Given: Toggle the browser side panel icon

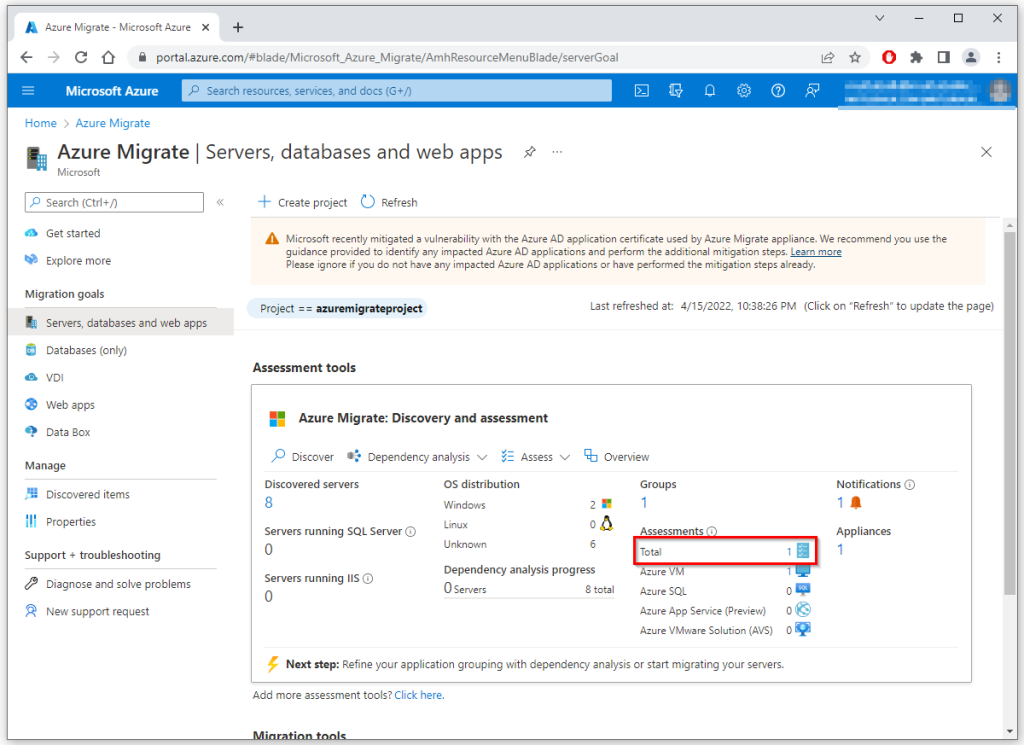Looking at the screenshot, I should 943,57.
